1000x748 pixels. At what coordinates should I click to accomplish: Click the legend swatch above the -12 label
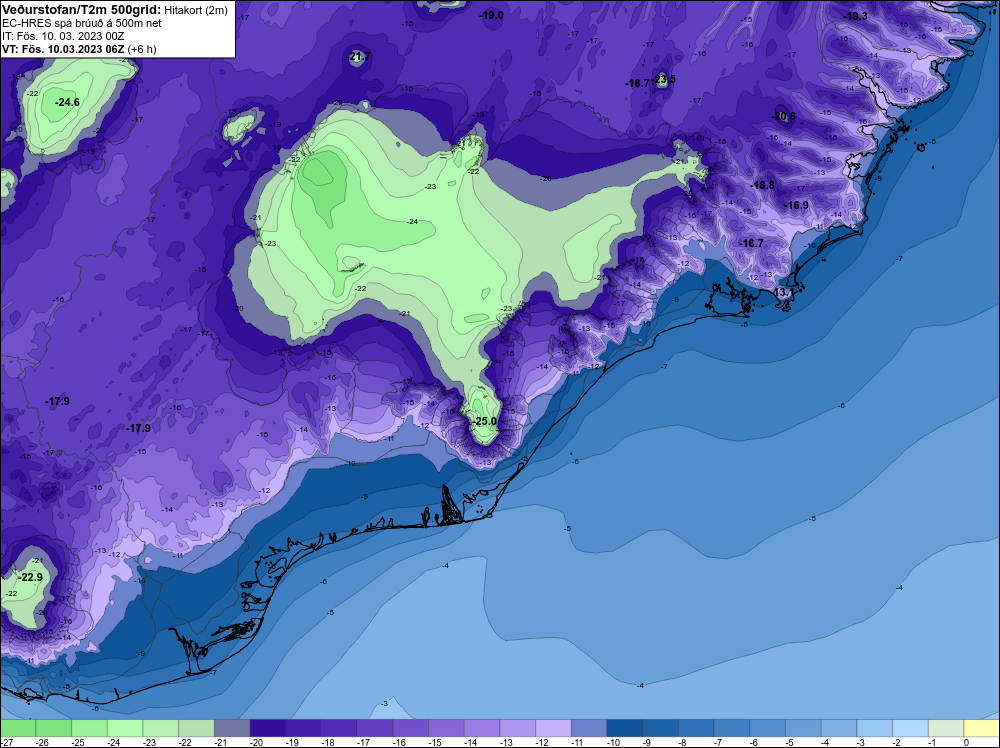pos(553,728)
